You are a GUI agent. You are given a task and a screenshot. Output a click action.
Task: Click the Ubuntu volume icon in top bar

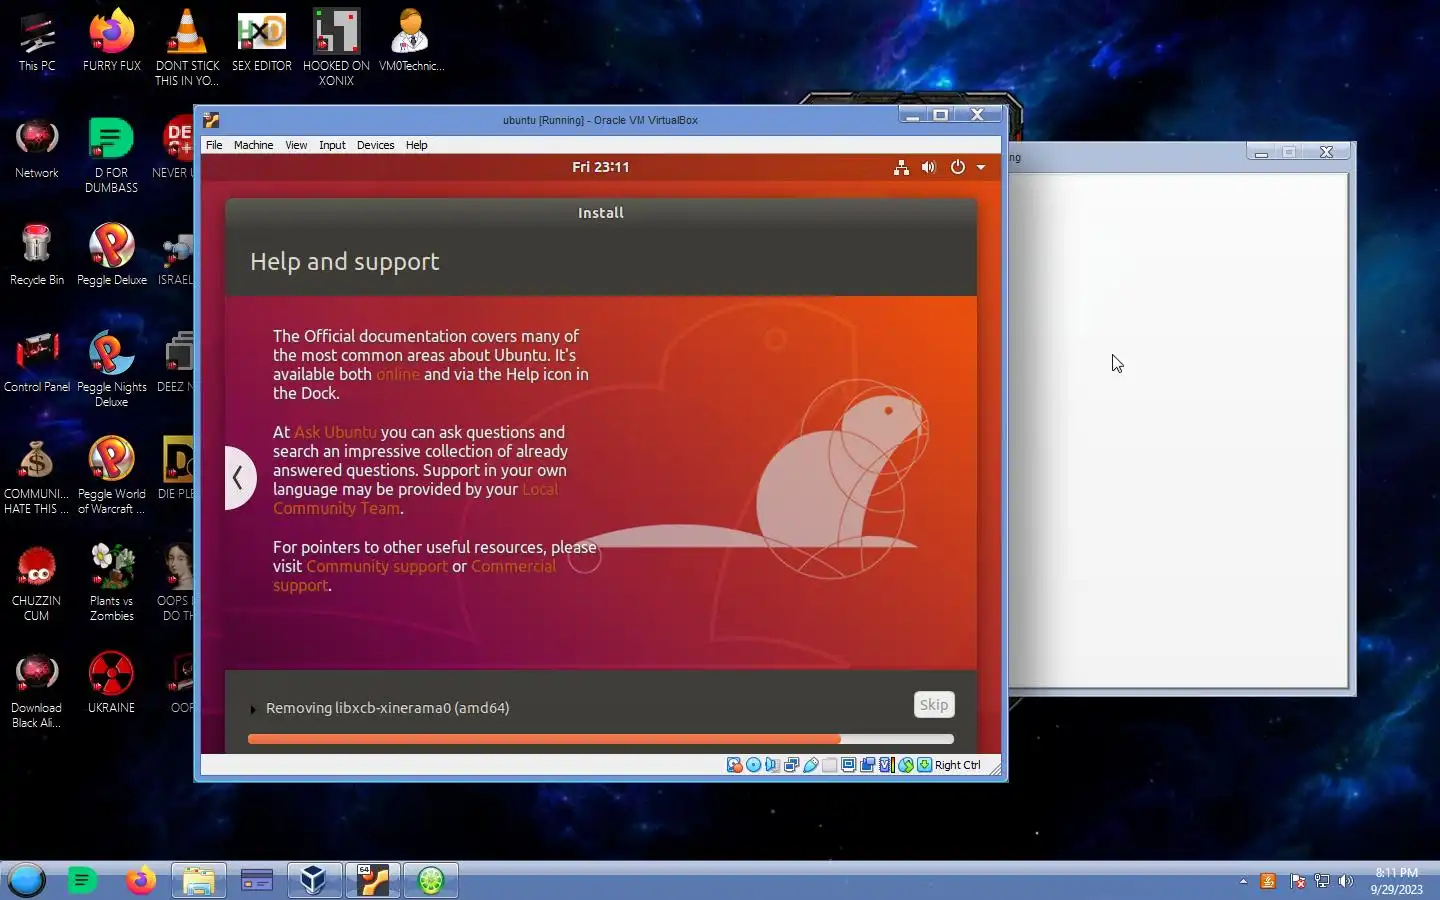[x=929, y=167]
